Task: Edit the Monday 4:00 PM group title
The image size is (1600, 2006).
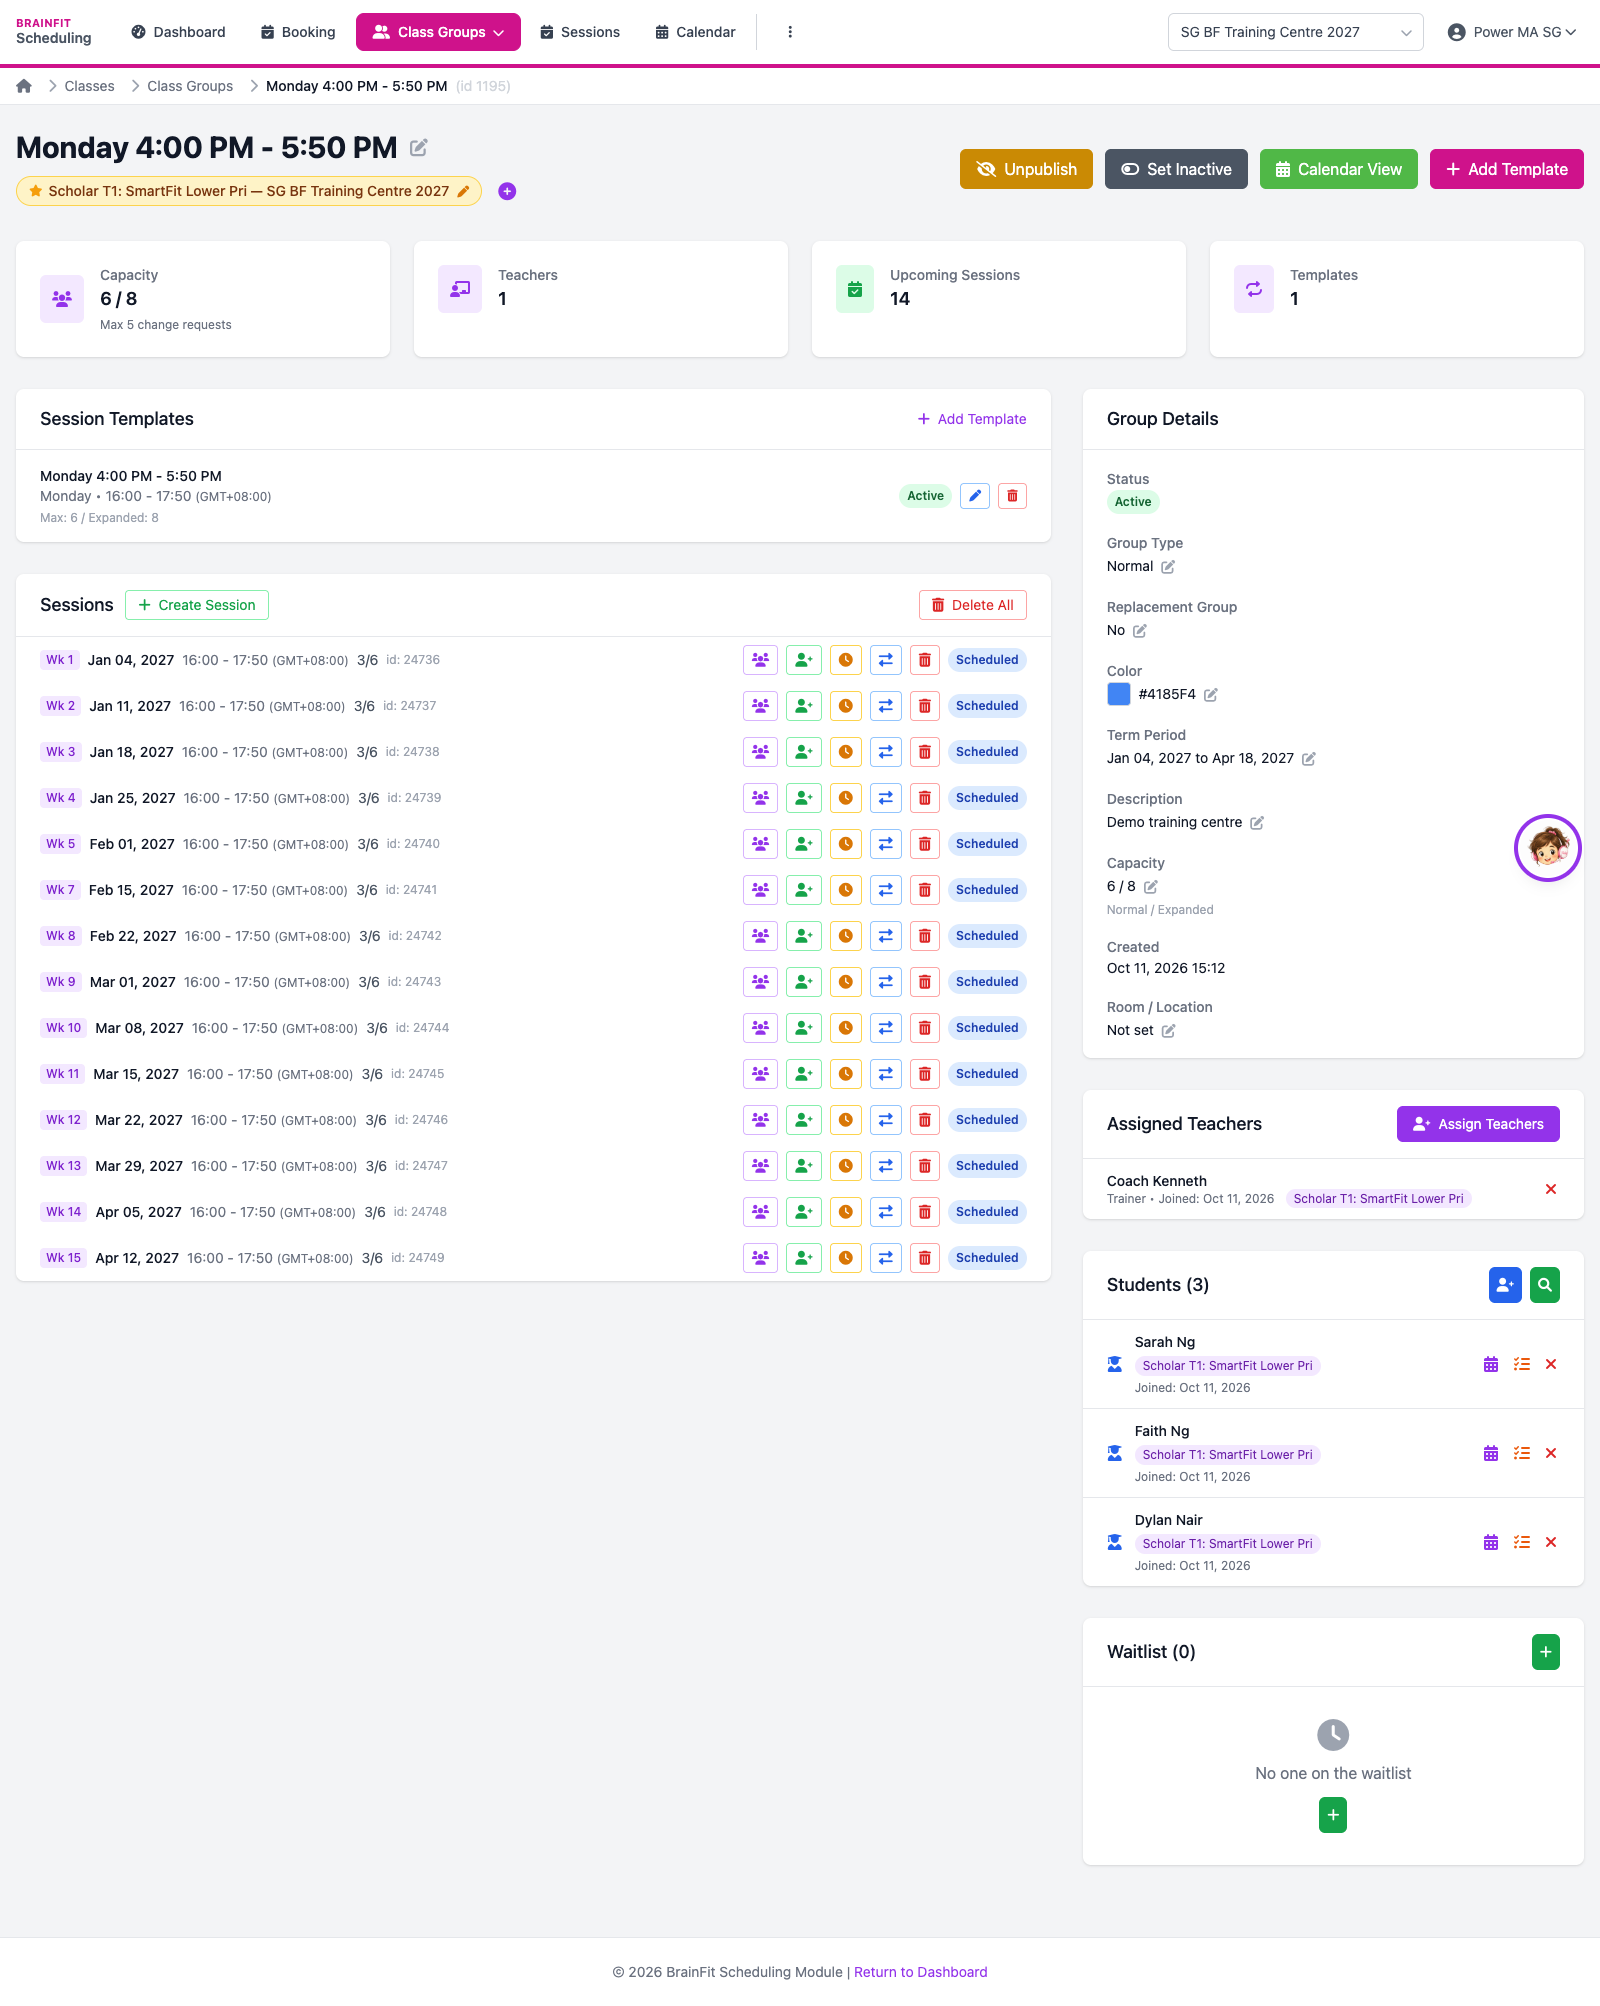Action: coord(419,148)
